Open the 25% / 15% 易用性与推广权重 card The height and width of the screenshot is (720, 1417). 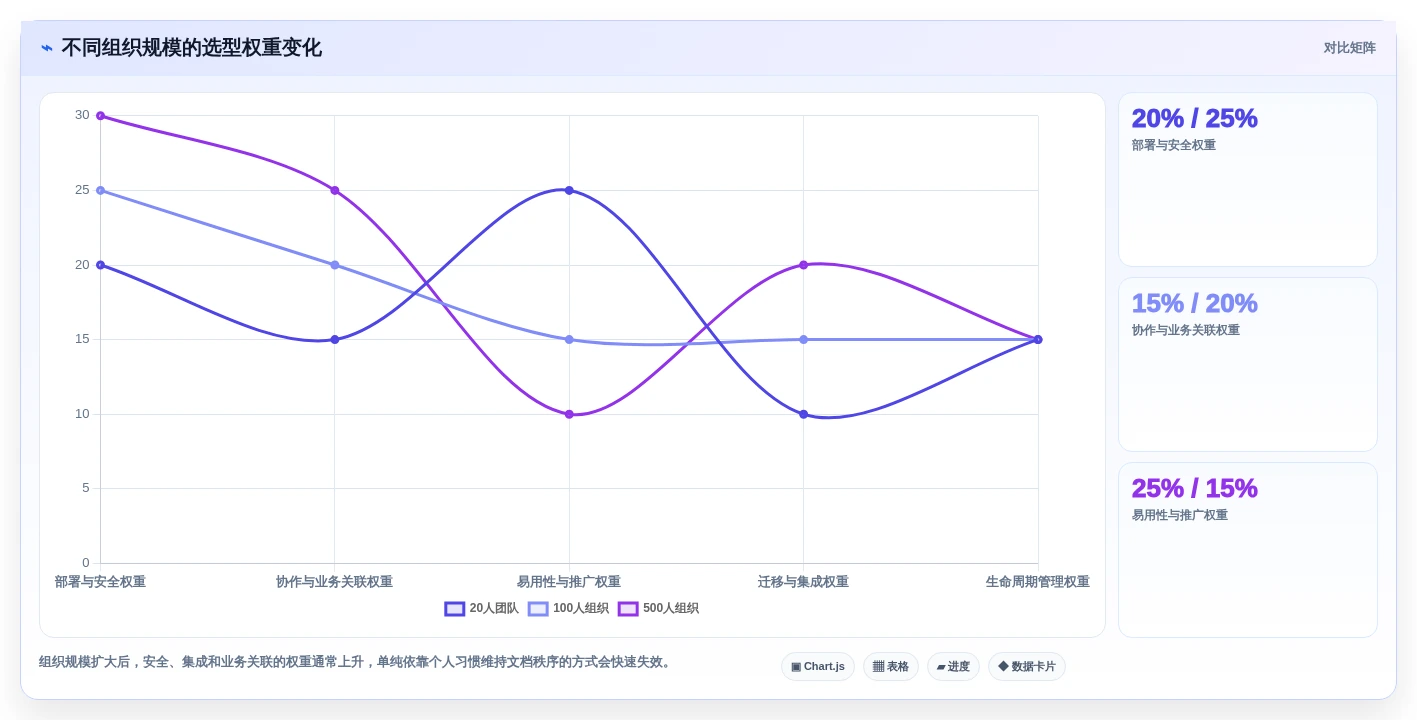tap(1248, 550)
